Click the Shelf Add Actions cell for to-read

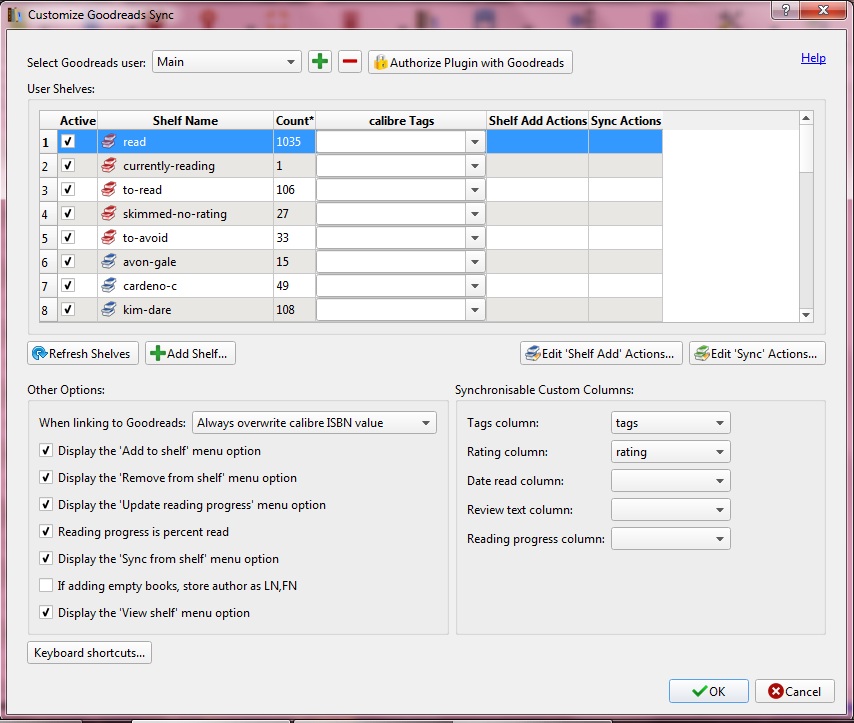coord(537,190)
